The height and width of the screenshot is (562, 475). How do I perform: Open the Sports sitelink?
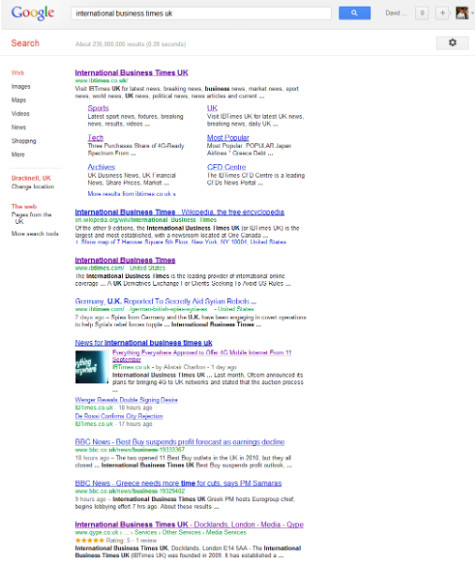[98, 108]
